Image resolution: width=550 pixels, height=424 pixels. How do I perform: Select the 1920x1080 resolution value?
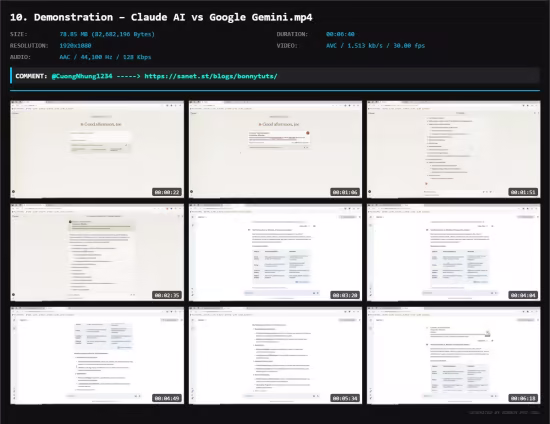75,46
